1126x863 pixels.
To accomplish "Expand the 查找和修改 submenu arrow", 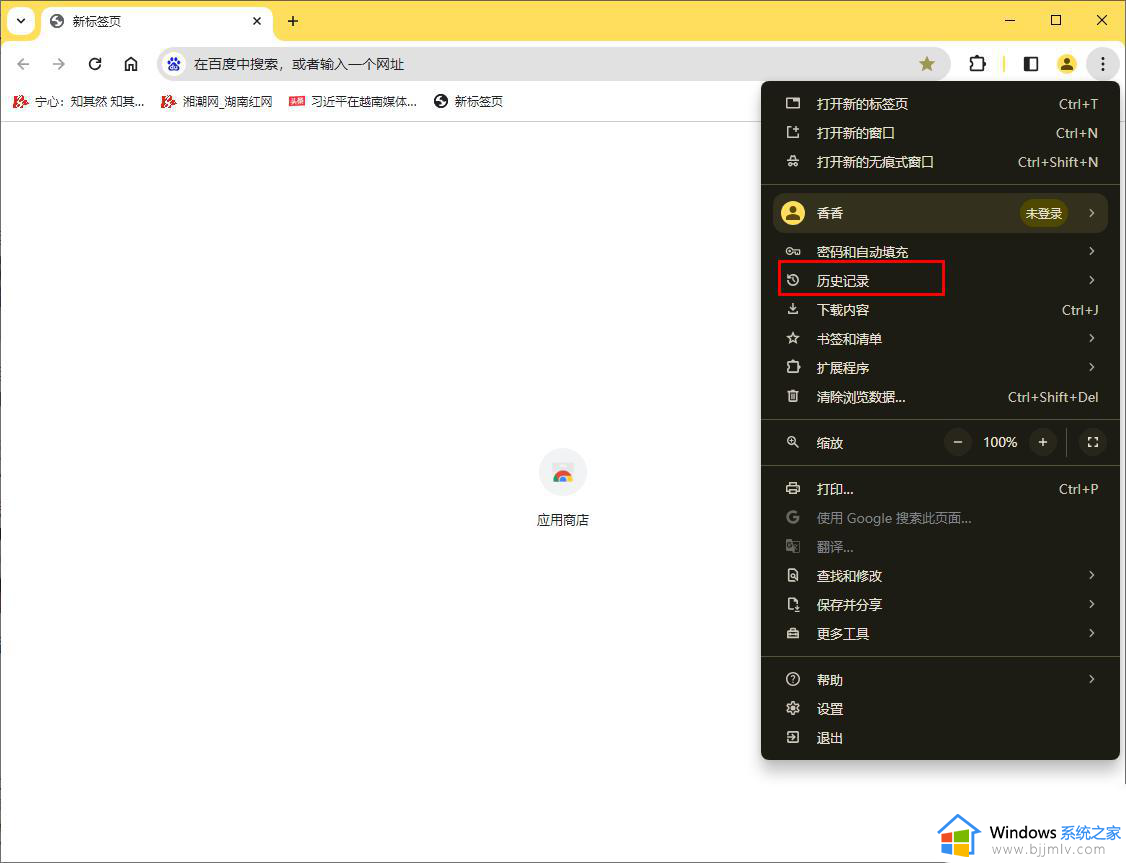I will pyautogui.click(x=1092, y=576).
